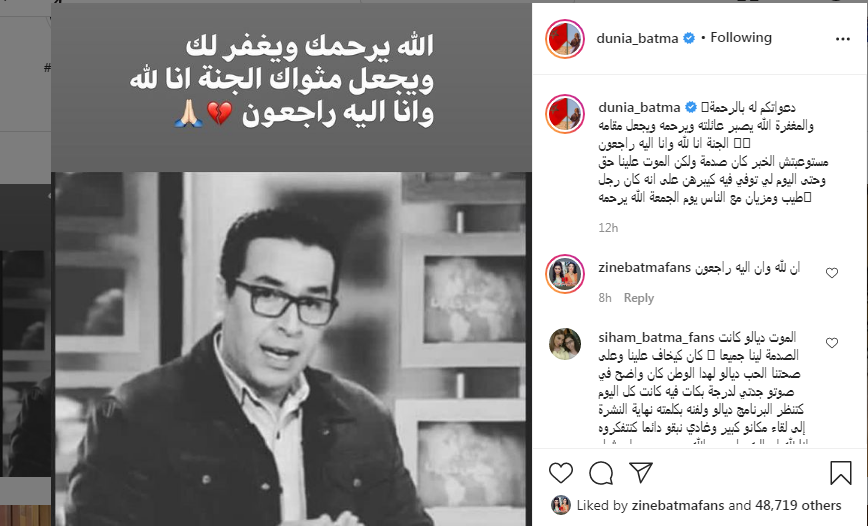Save the post with the bookmark icon
868x526 pixels.
(840, 473)
